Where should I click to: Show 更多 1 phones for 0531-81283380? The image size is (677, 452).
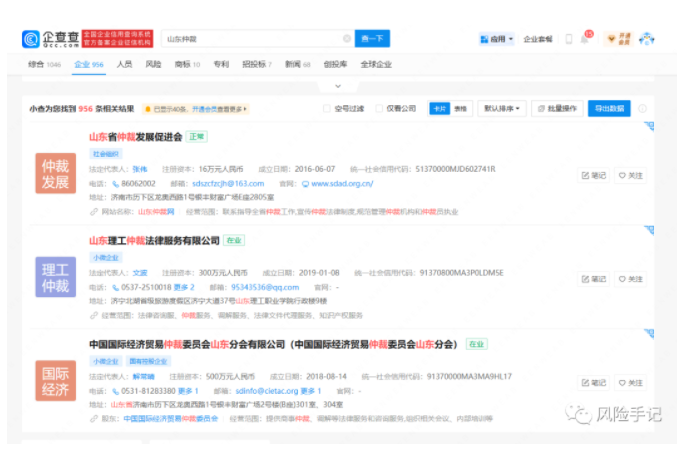[x=188, y=391]
